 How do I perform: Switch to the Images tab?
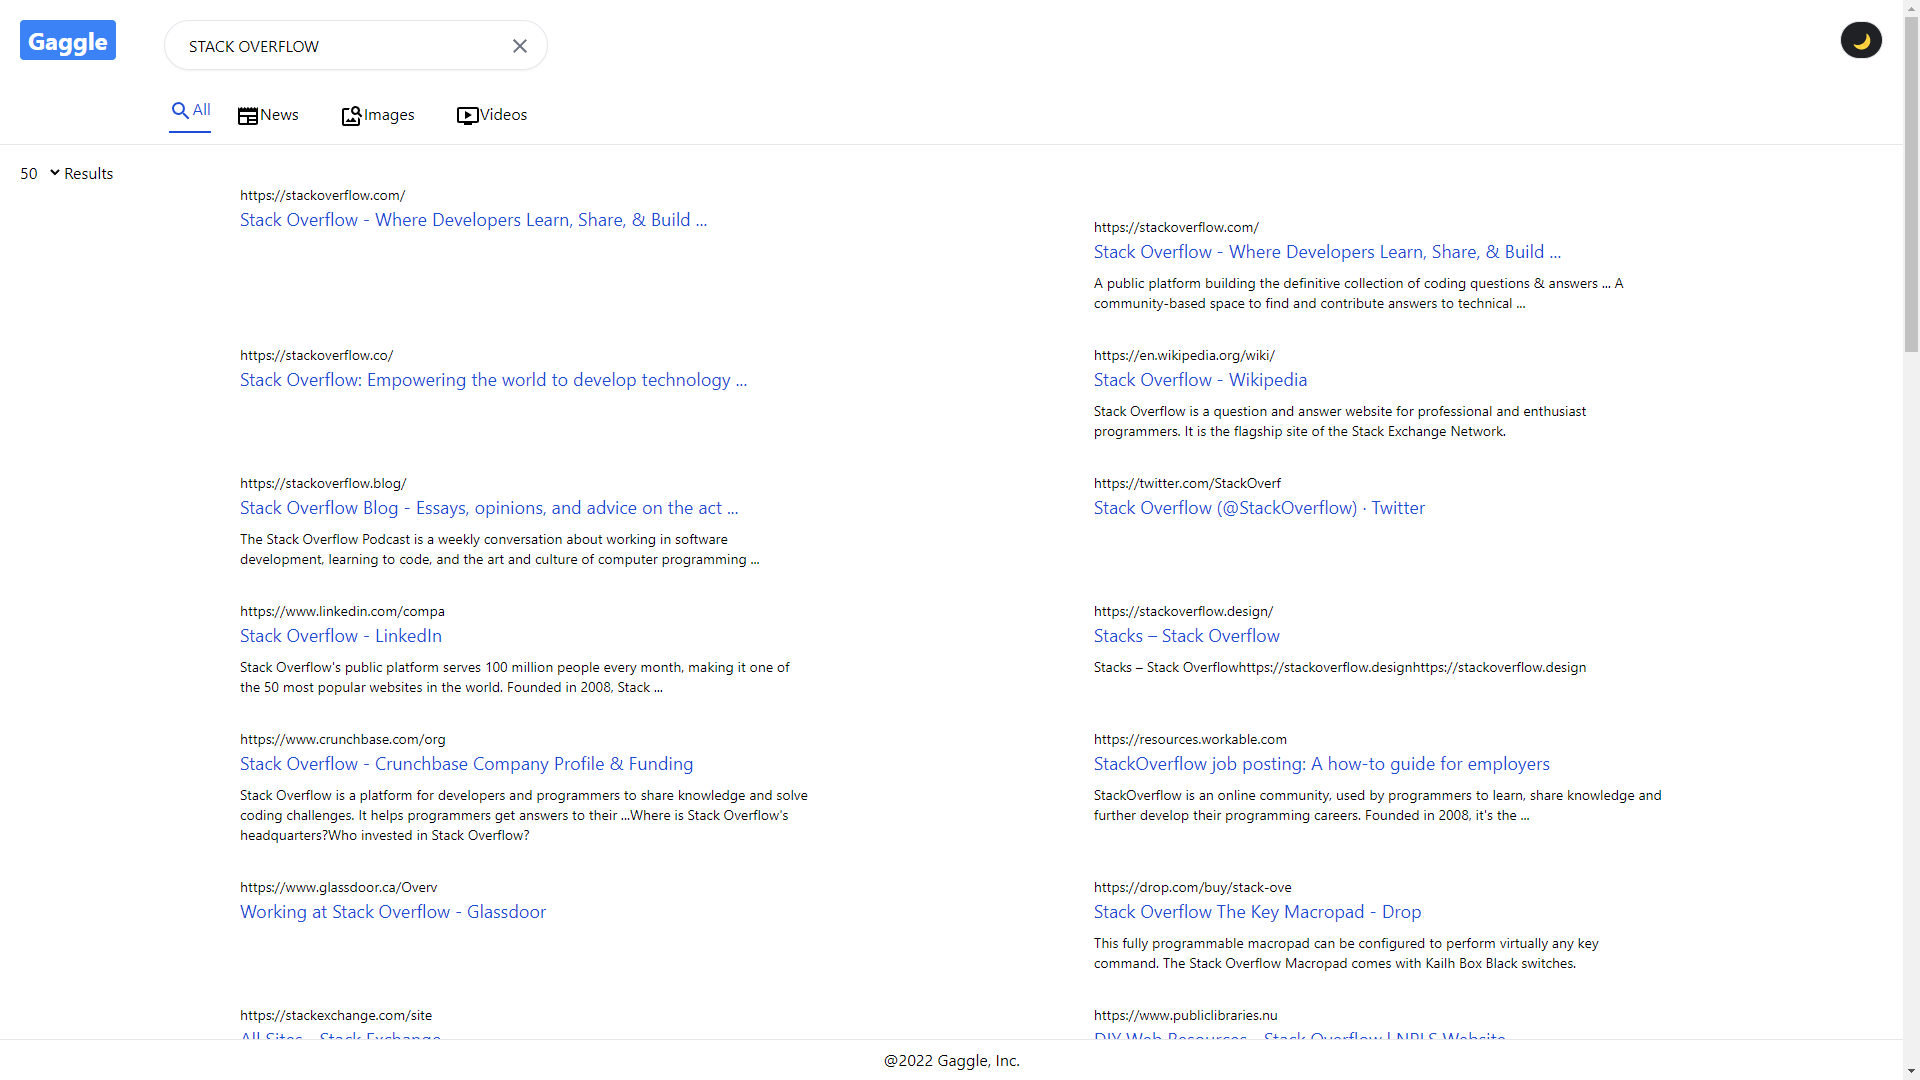pyautogui.click(x=378, y=115)
